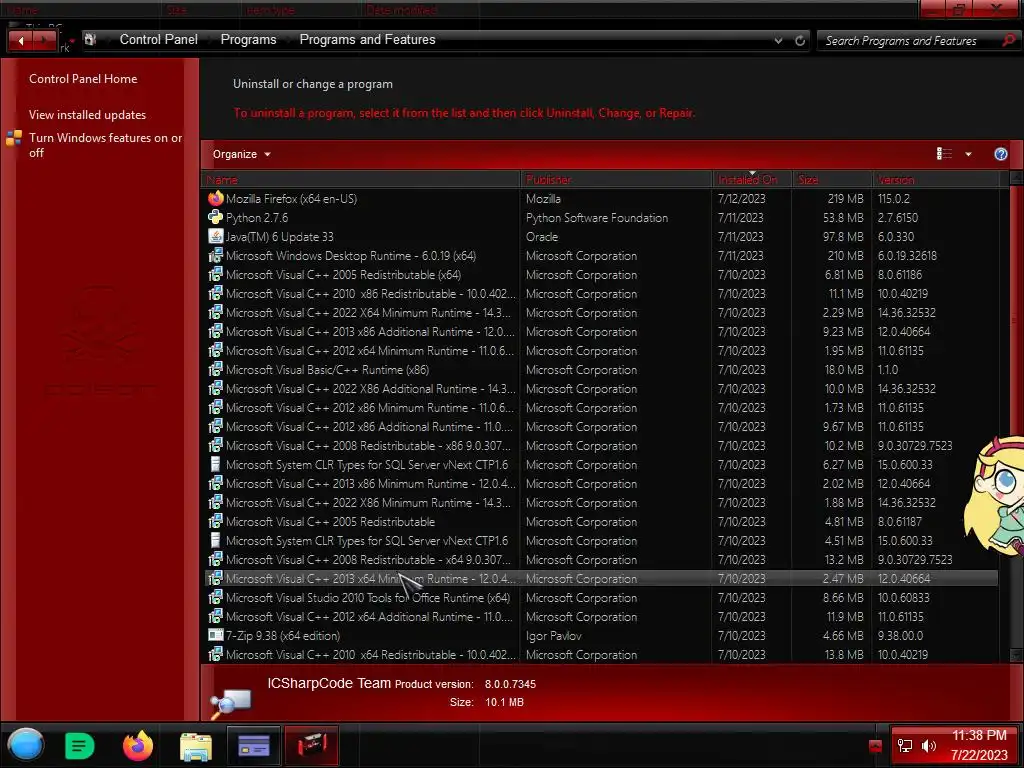The width and height of the screenshot is (1024, 768).
Task: Click the 7-Zip 9.38 program icon
Action: pyautogui.click(x=216, y=635)
